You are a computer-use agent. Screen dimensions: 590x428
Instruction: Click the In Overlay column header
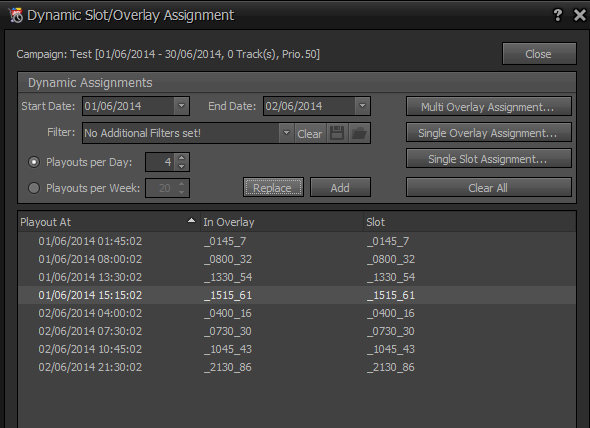point(282,222)
